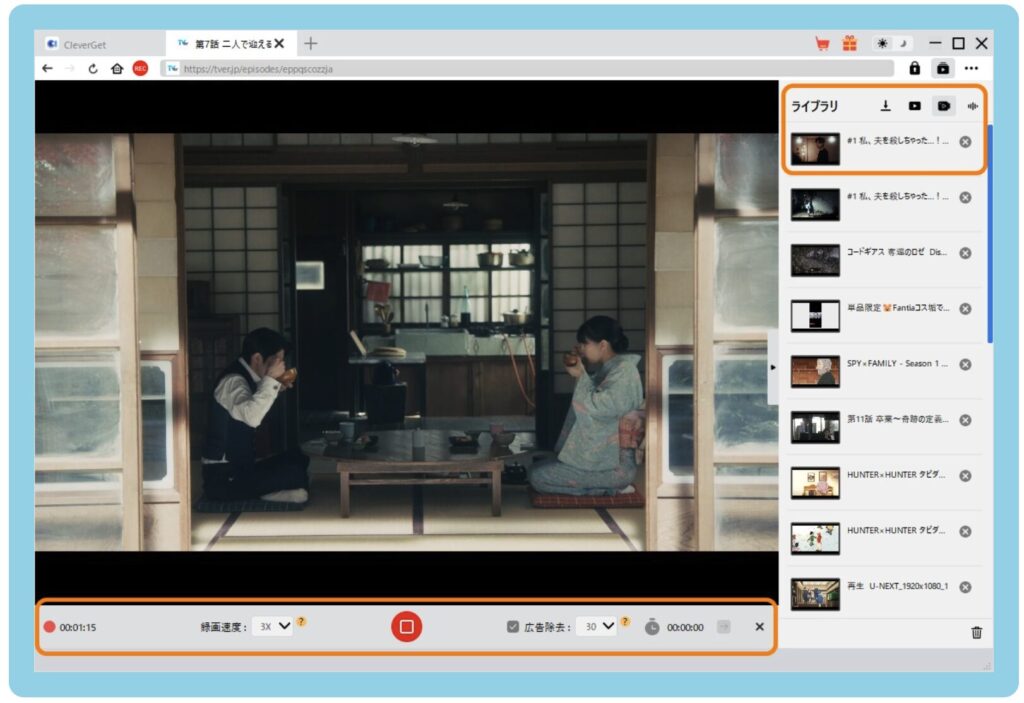1024x703 pixels.
Task: Reload the current page
Action: click(x=93, y=68)
